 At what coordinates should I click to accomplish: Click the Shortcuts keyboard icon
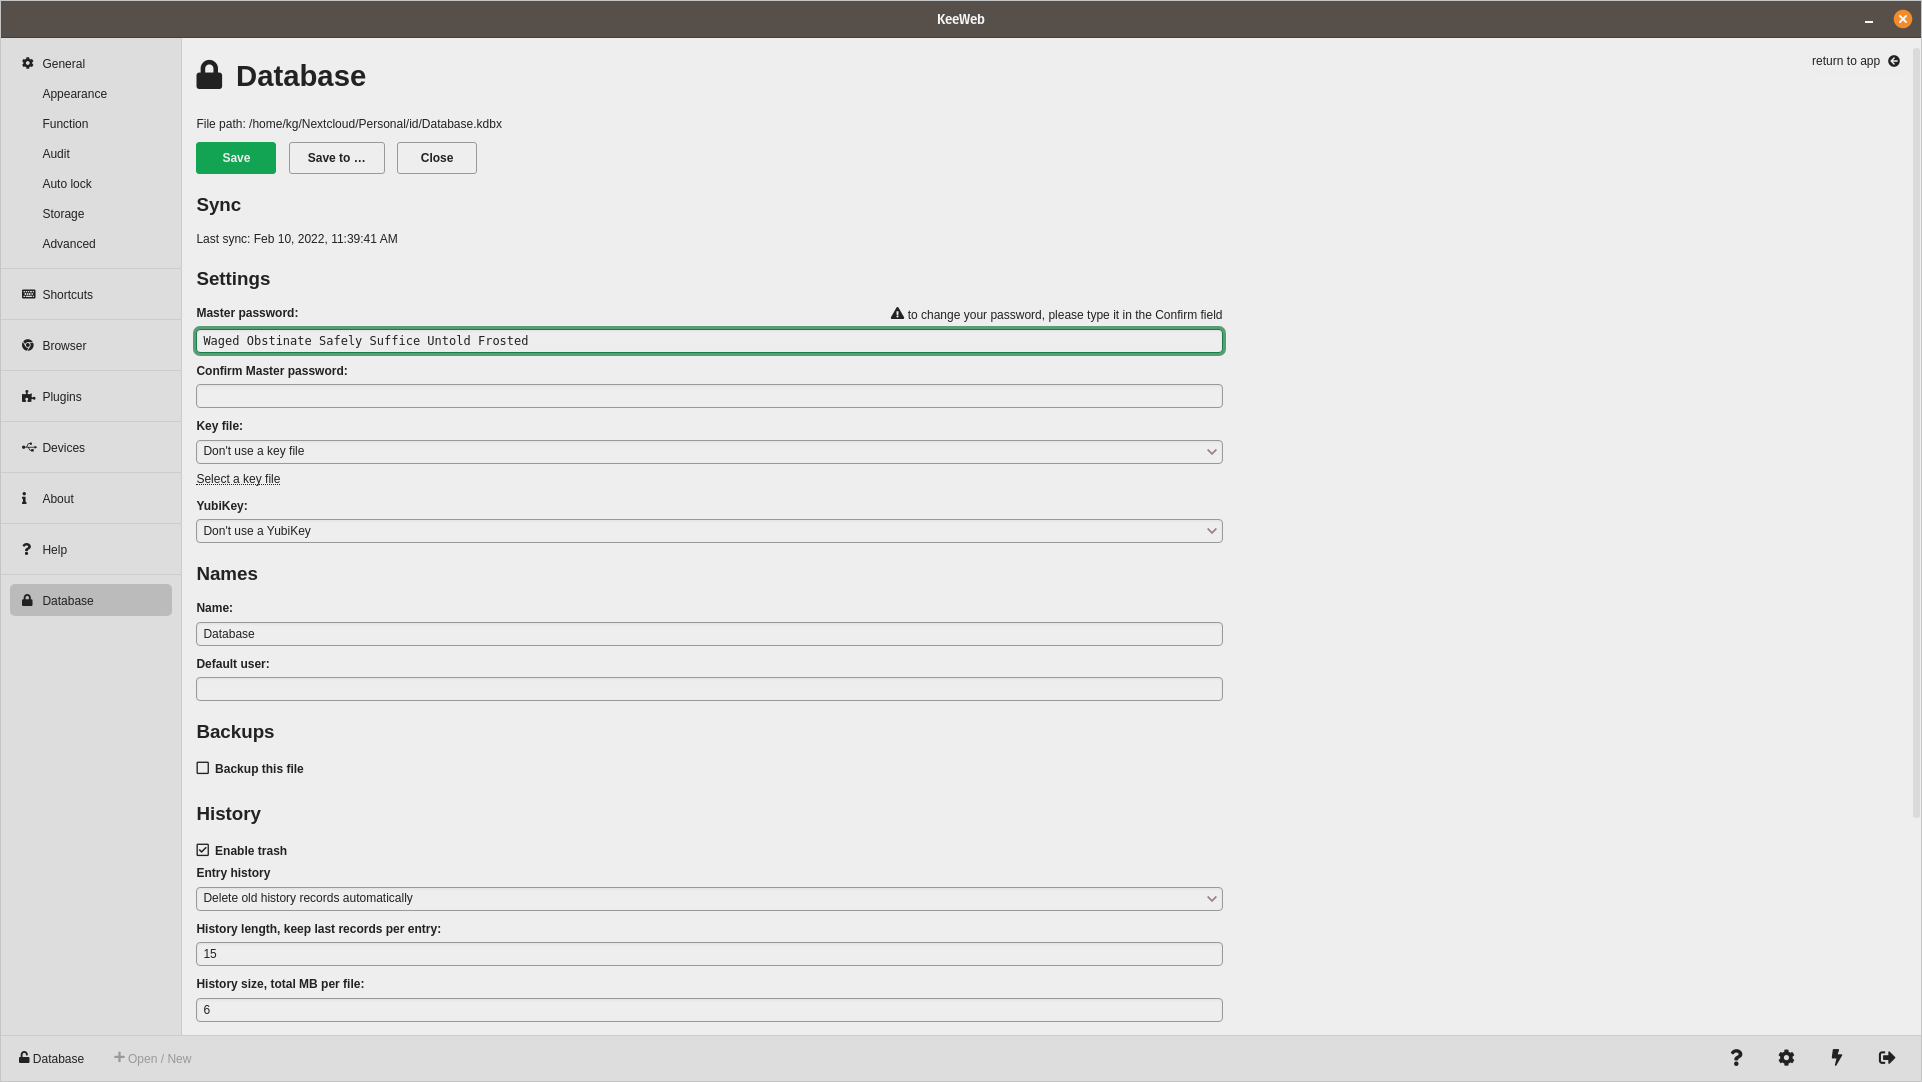28,295
